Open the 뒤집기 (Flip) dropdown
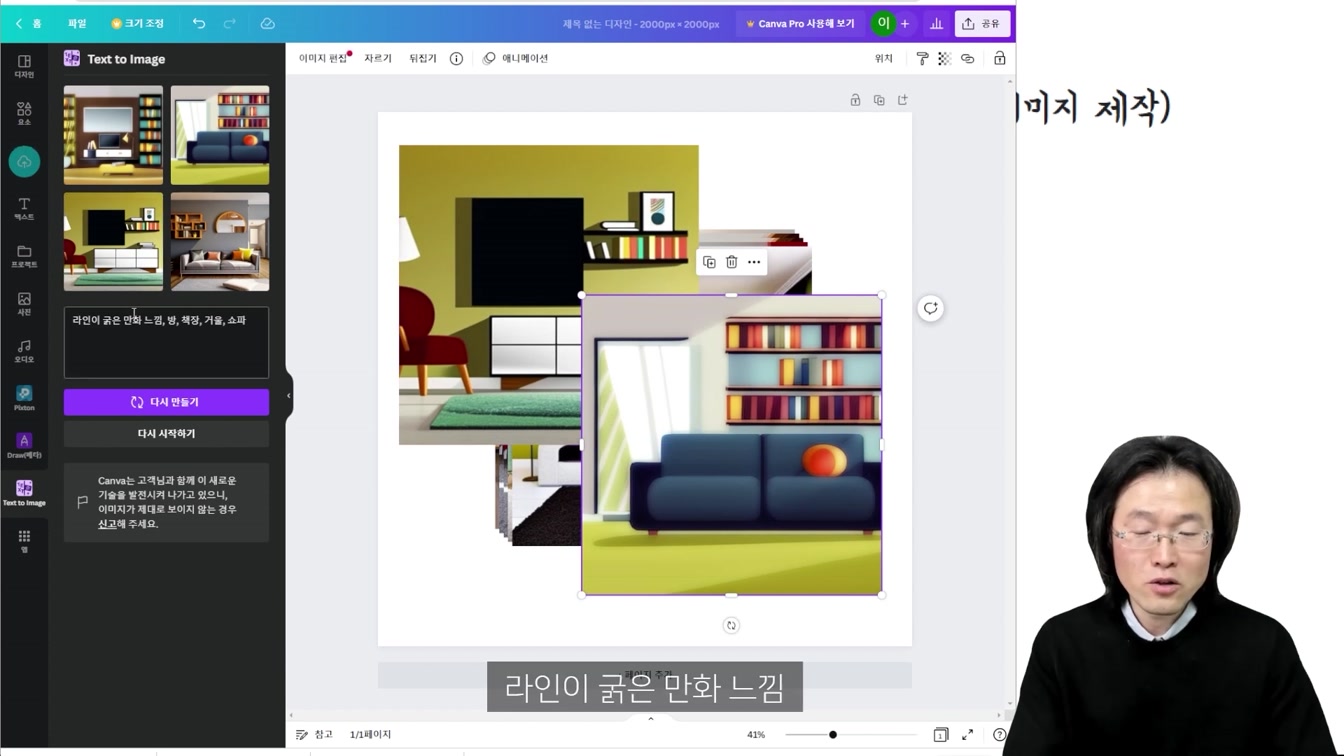Image resolution: width=1344 pixels, height=756 pixels. pos(423,59)
